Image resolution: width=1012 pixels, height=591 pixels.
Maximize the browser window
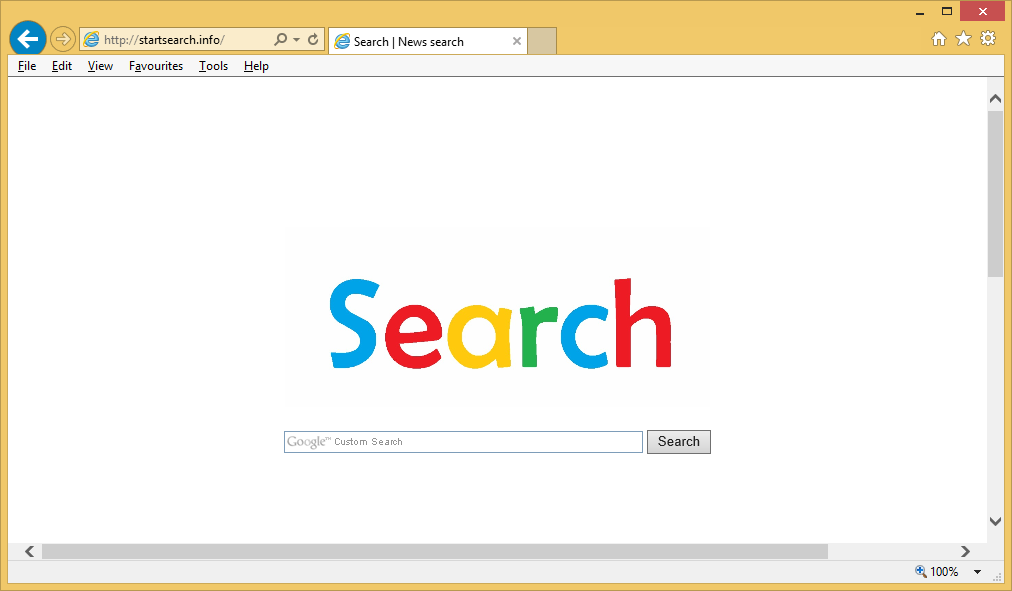tap(947, 12)
